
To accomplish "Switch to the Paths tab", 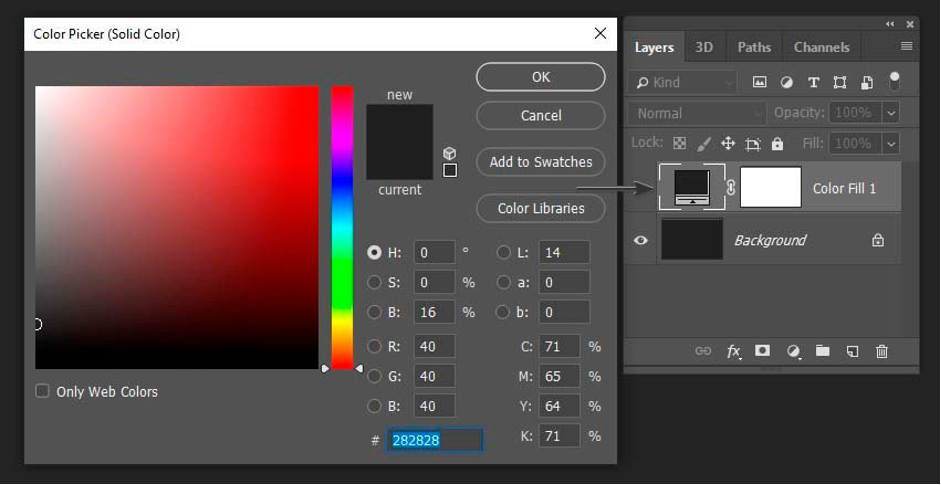I will 754,47.
